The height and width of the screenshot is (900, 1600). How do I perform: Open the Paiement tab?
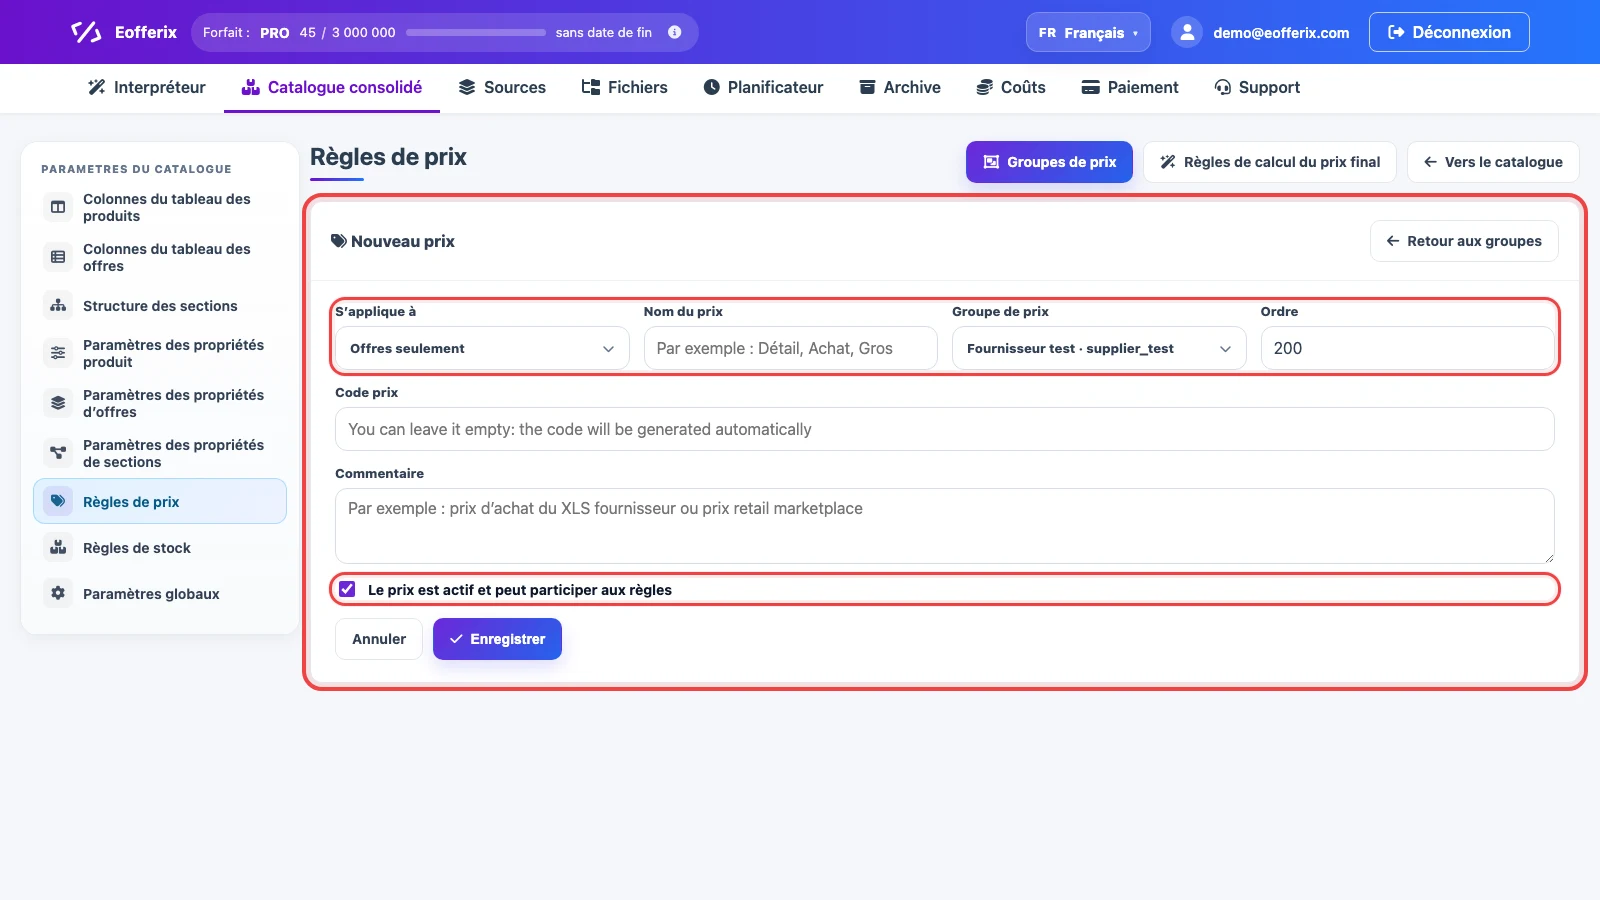1130,87
